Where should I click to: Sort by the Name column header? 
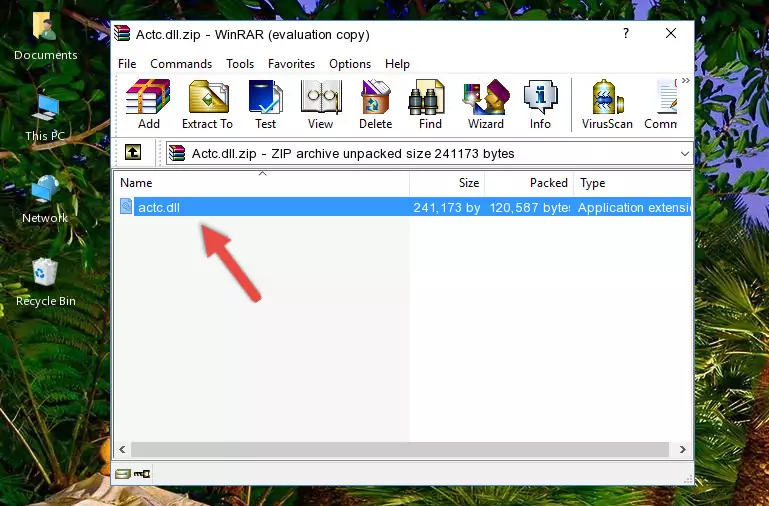[262, 183]
